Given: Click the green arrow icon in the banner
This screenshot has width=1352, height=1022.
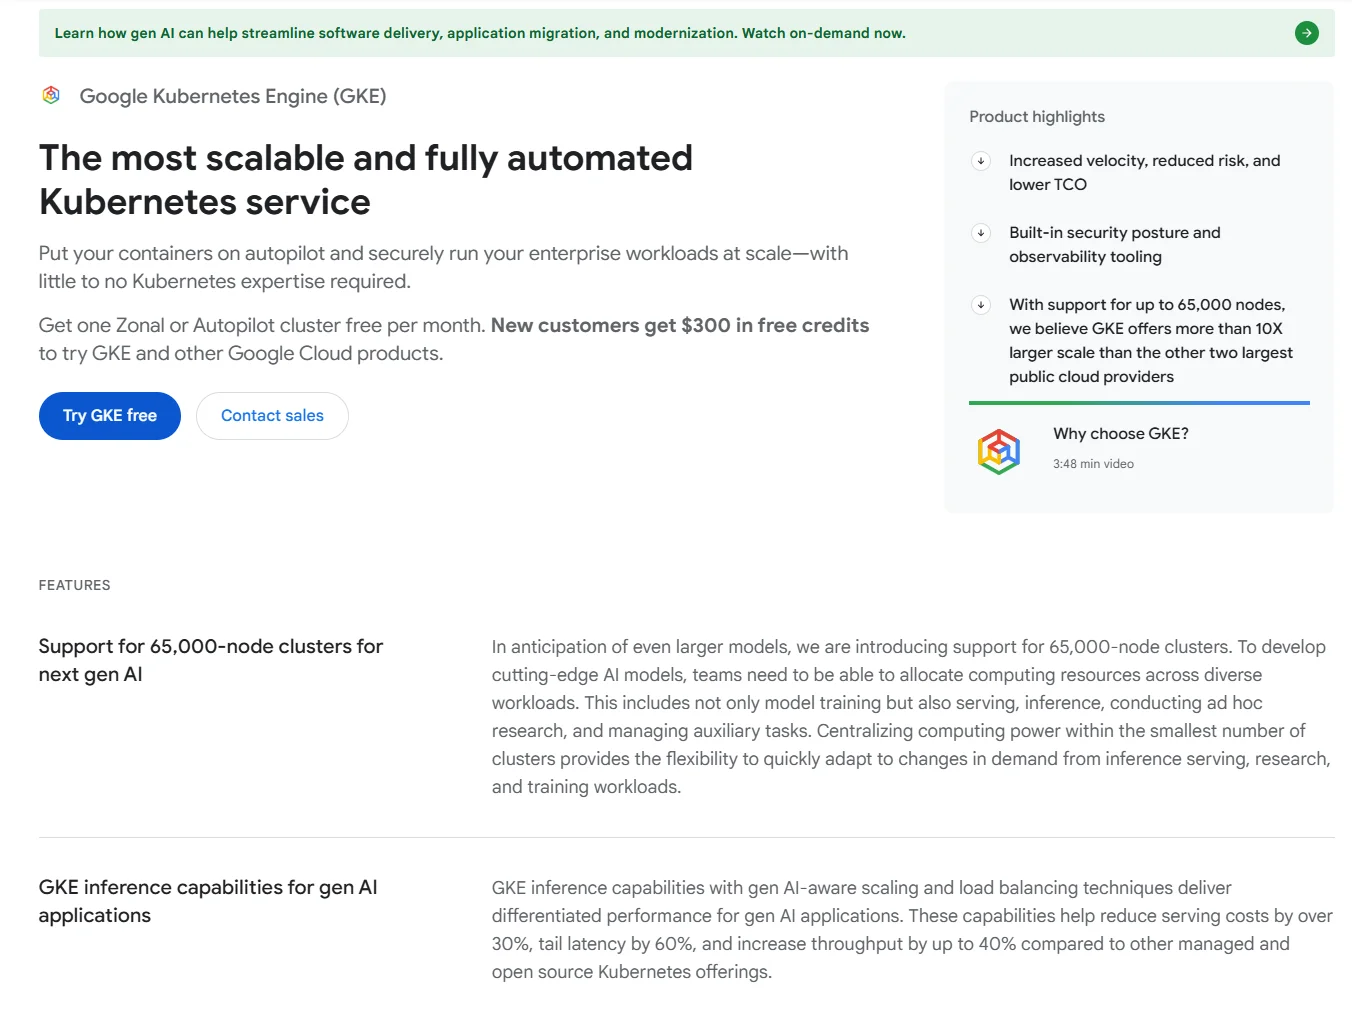Looking at the screenshot, I should 1306,33.
